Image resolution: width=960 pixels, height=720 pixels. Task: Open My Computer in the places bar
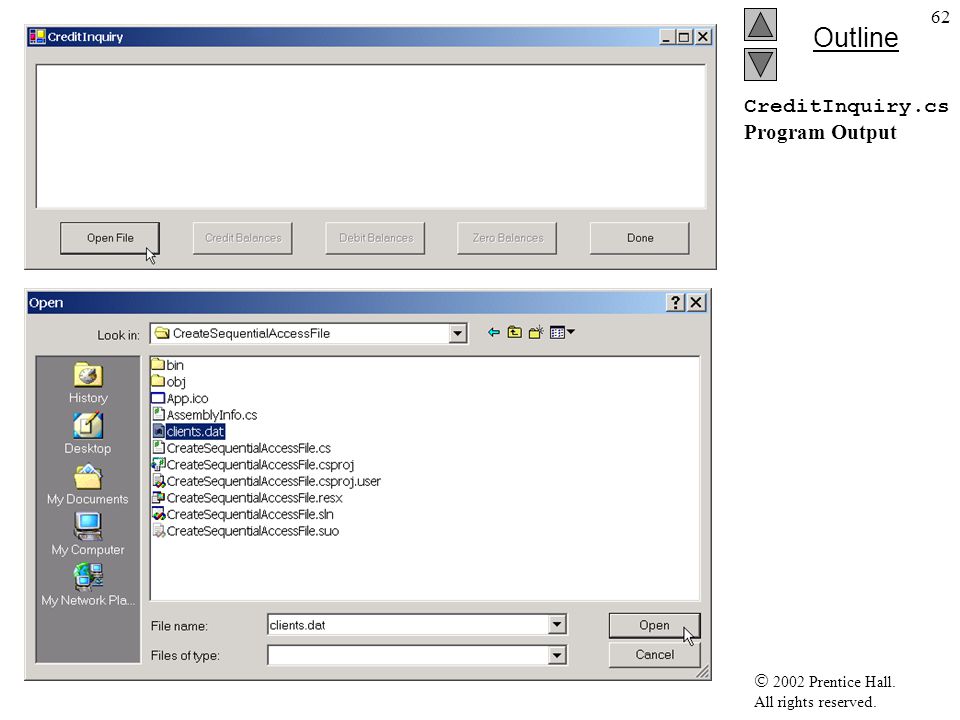pyautogui.click(x=88, y=534)
